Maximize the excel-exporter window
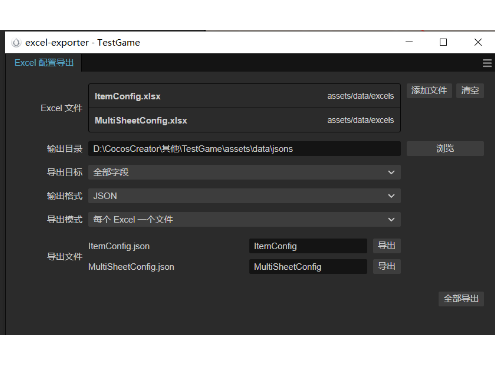500x375 pixels. pos(443,42)
